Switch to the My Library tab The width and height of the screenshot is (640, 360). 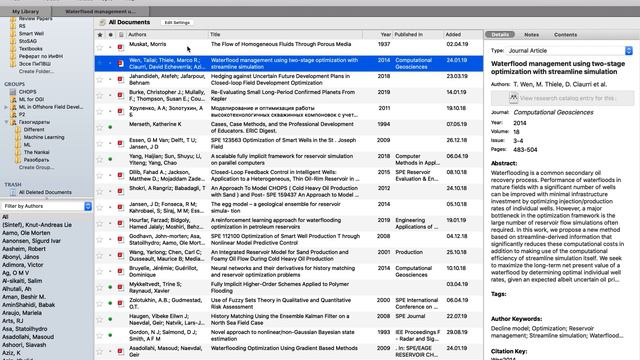26,11
